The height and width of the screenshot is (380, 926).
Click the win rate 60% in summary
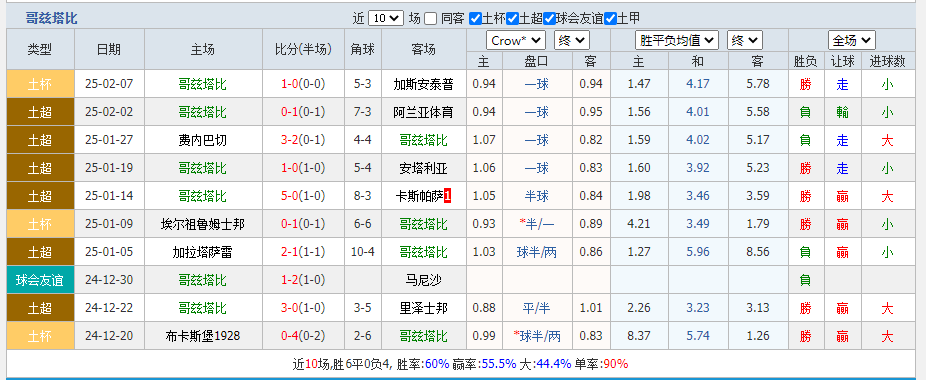(x=438, y=363)
